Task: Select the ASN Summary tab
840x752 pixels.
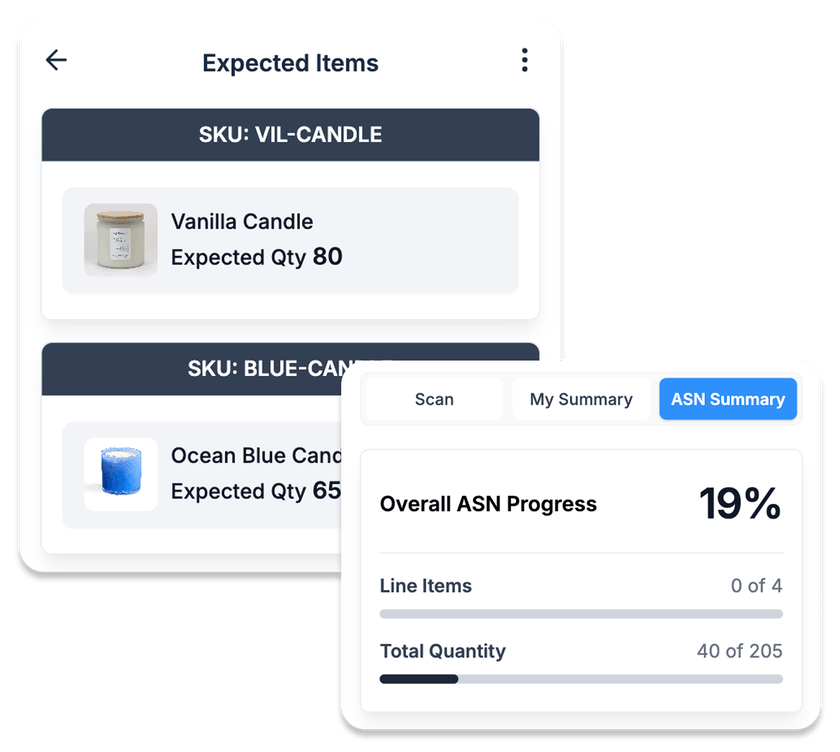Action: tap(727, 399)
